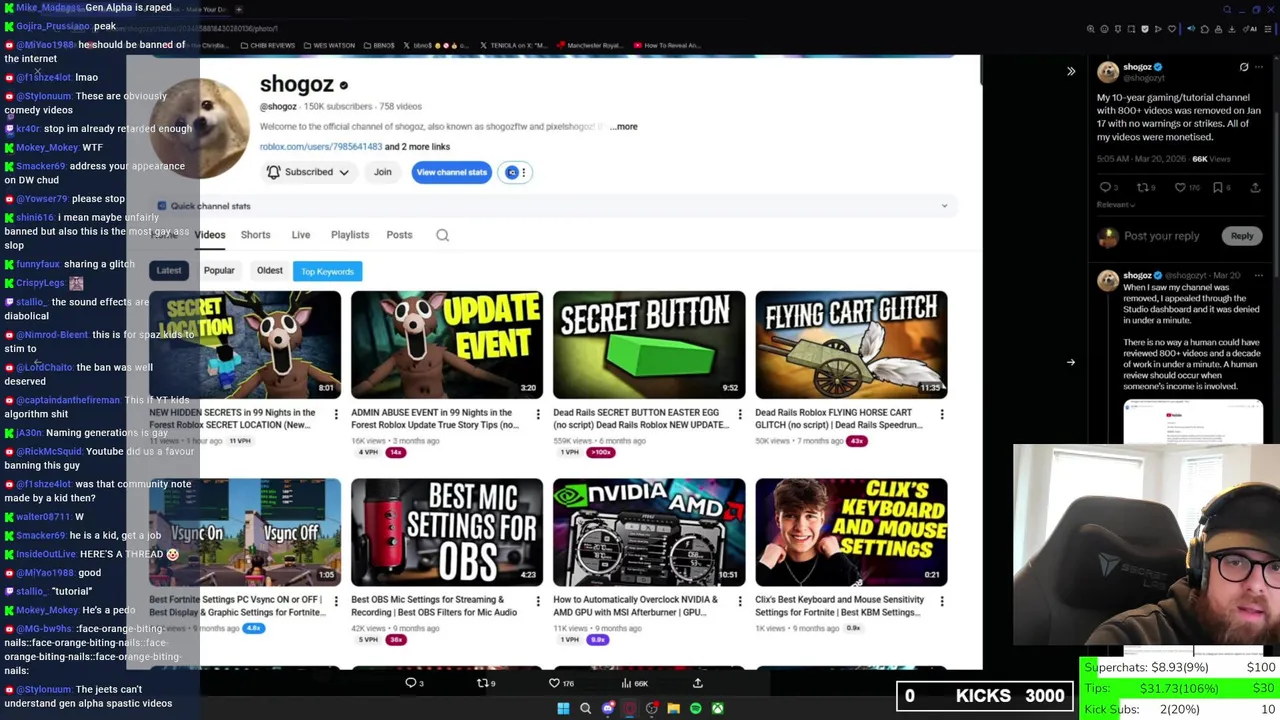1280x720 pixels.
Task: Open the SECRET LOCATION video thumbnail
Action: coord(245,345)
